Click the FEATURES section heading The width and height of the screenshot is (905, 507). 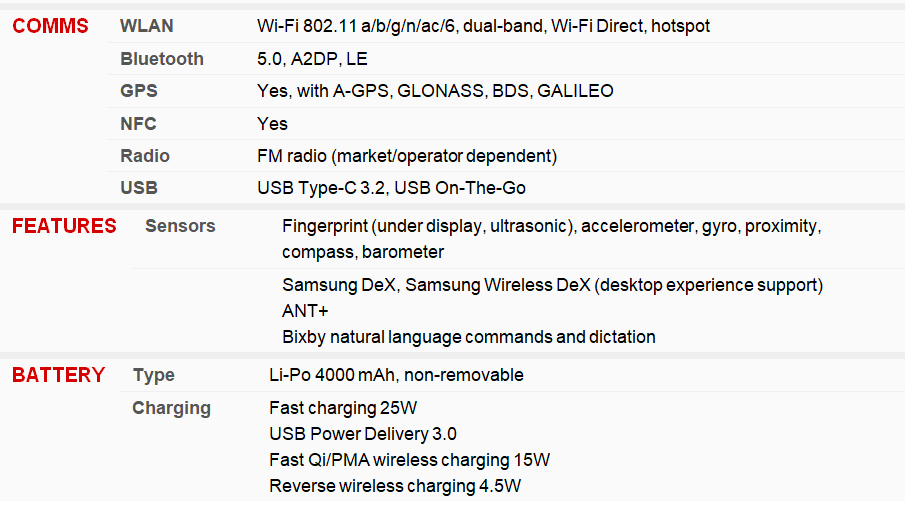[x=64, y=226]
